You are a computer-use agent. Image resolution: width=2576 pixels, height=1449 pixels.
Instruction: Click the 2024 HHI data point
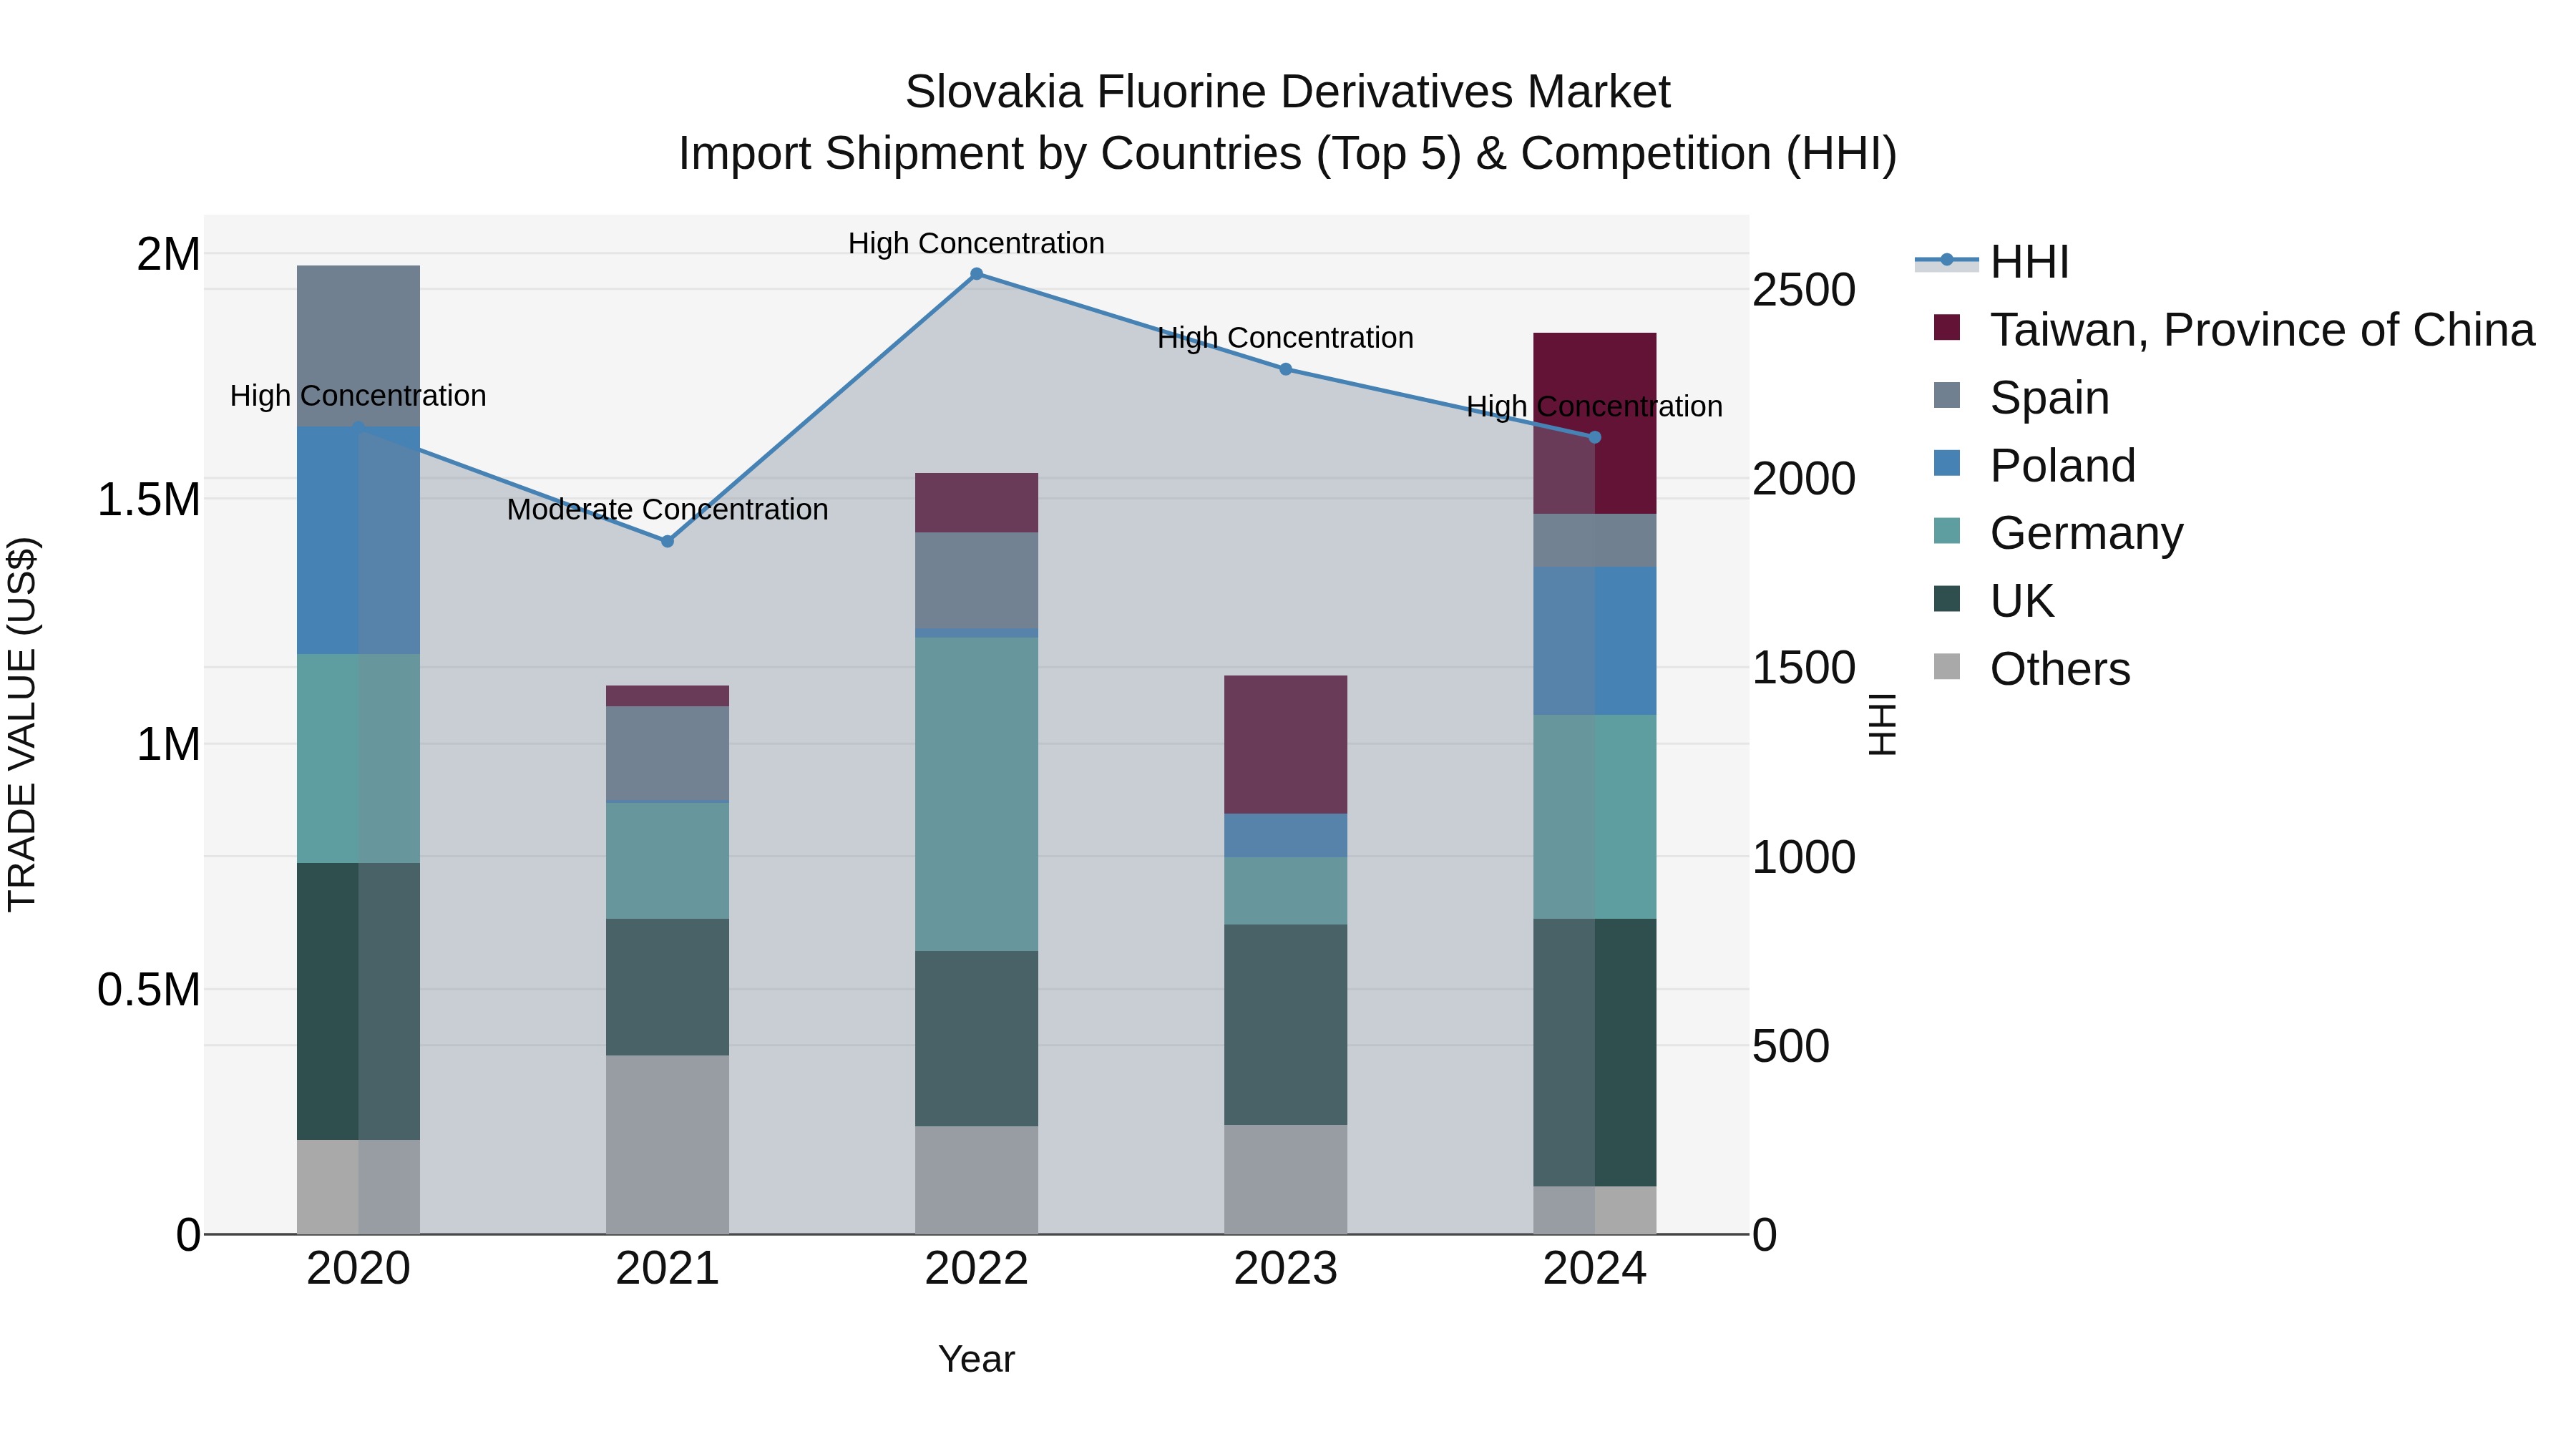pos(1595,437)
